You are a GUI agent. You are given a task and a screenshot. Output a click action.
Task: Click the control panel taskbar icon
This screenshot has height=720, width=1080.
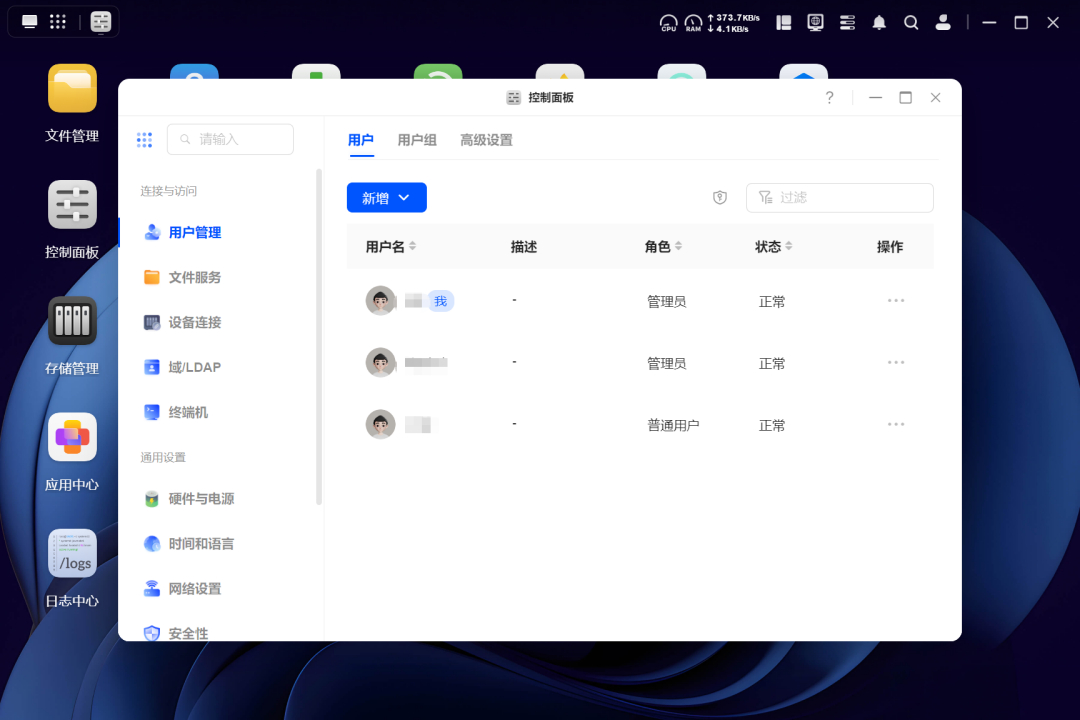pos(101,22)
